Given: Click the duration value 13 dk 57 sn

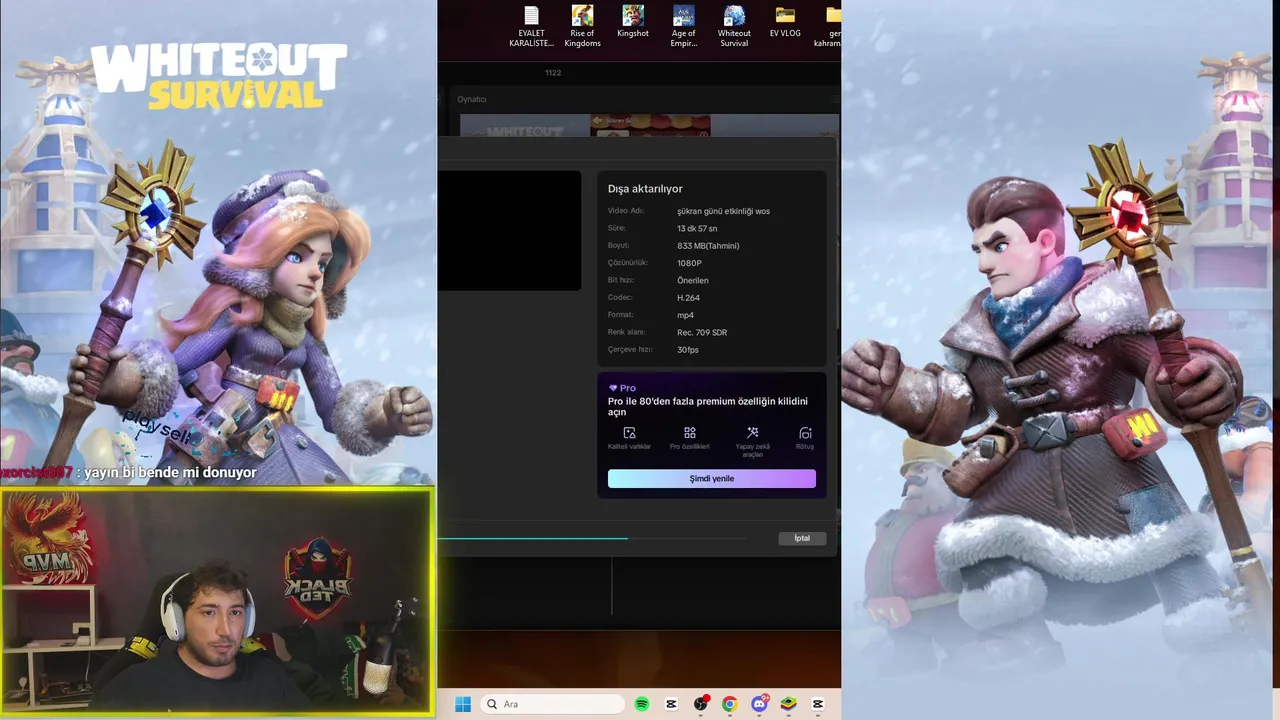Looking at the screenshot, I should tap(697, 228).
